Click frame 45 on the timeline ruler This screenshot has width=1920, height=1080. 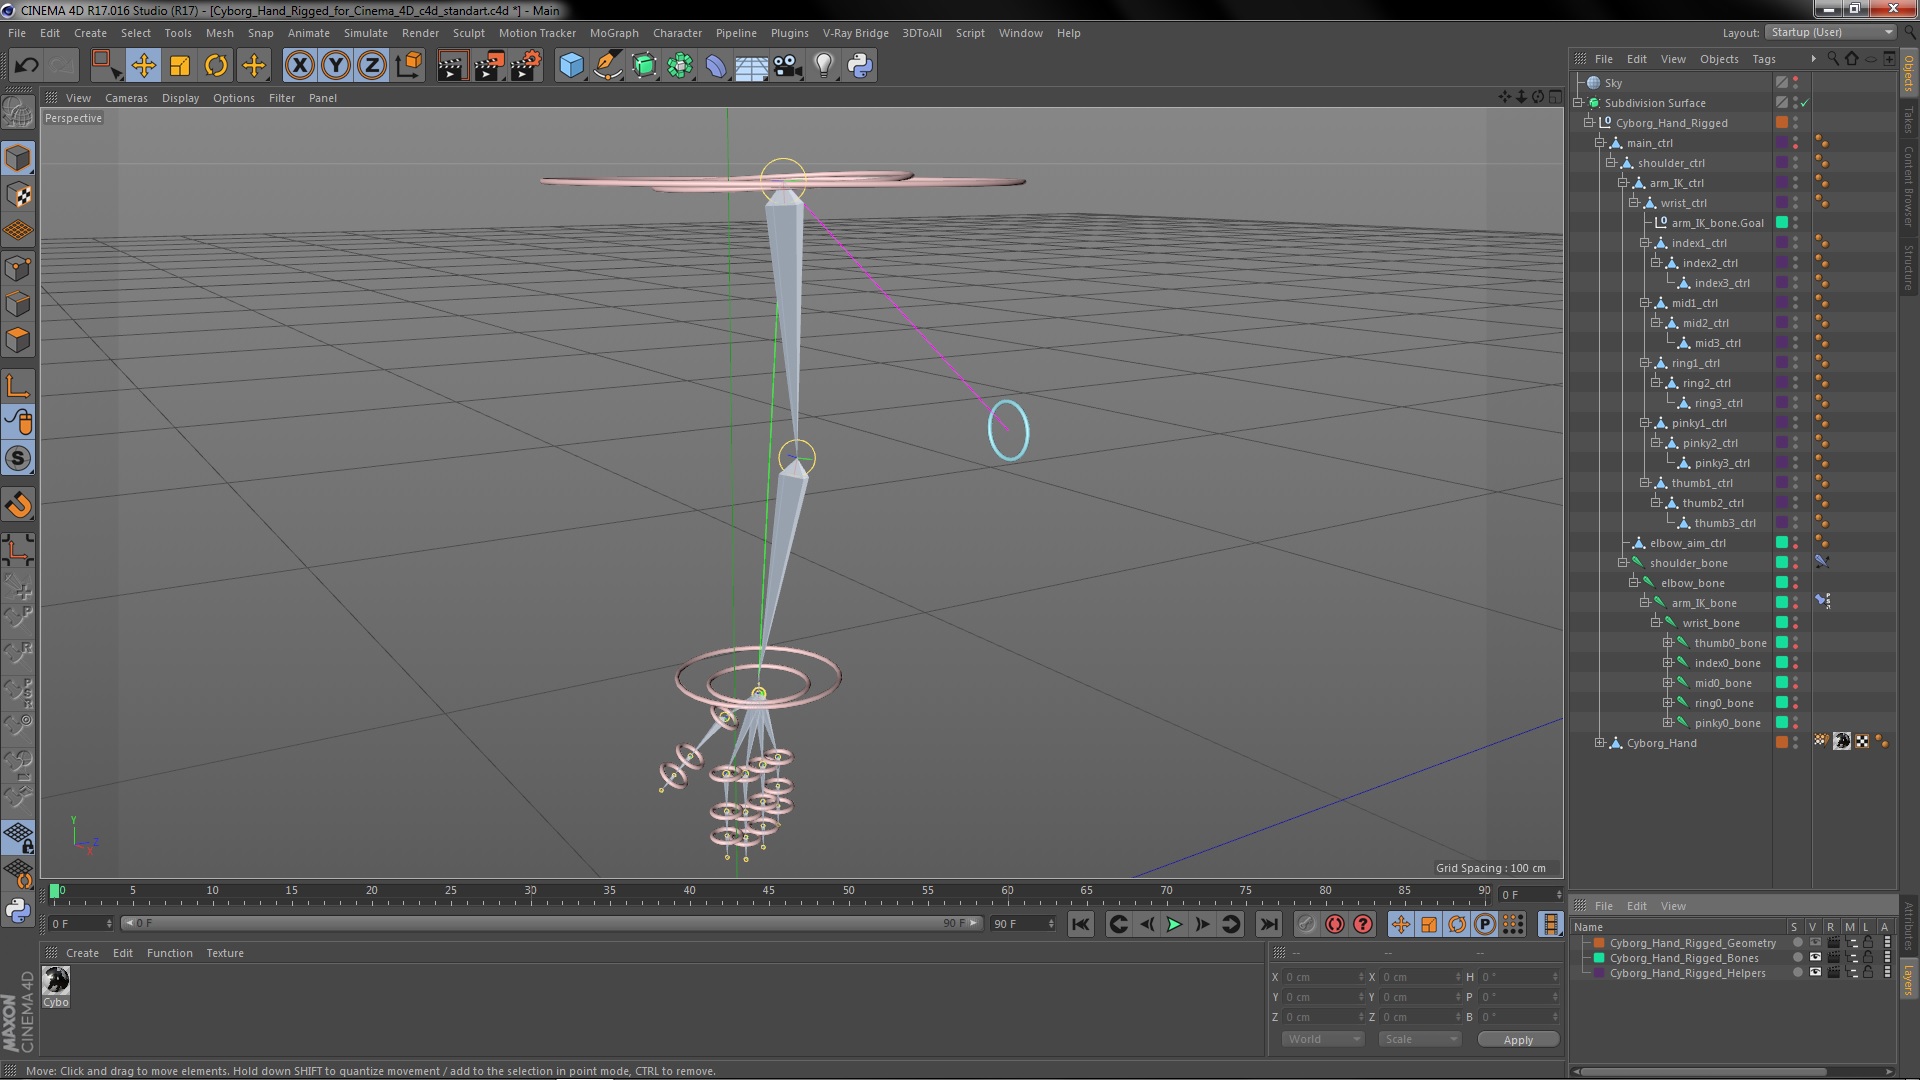[768, 890]
